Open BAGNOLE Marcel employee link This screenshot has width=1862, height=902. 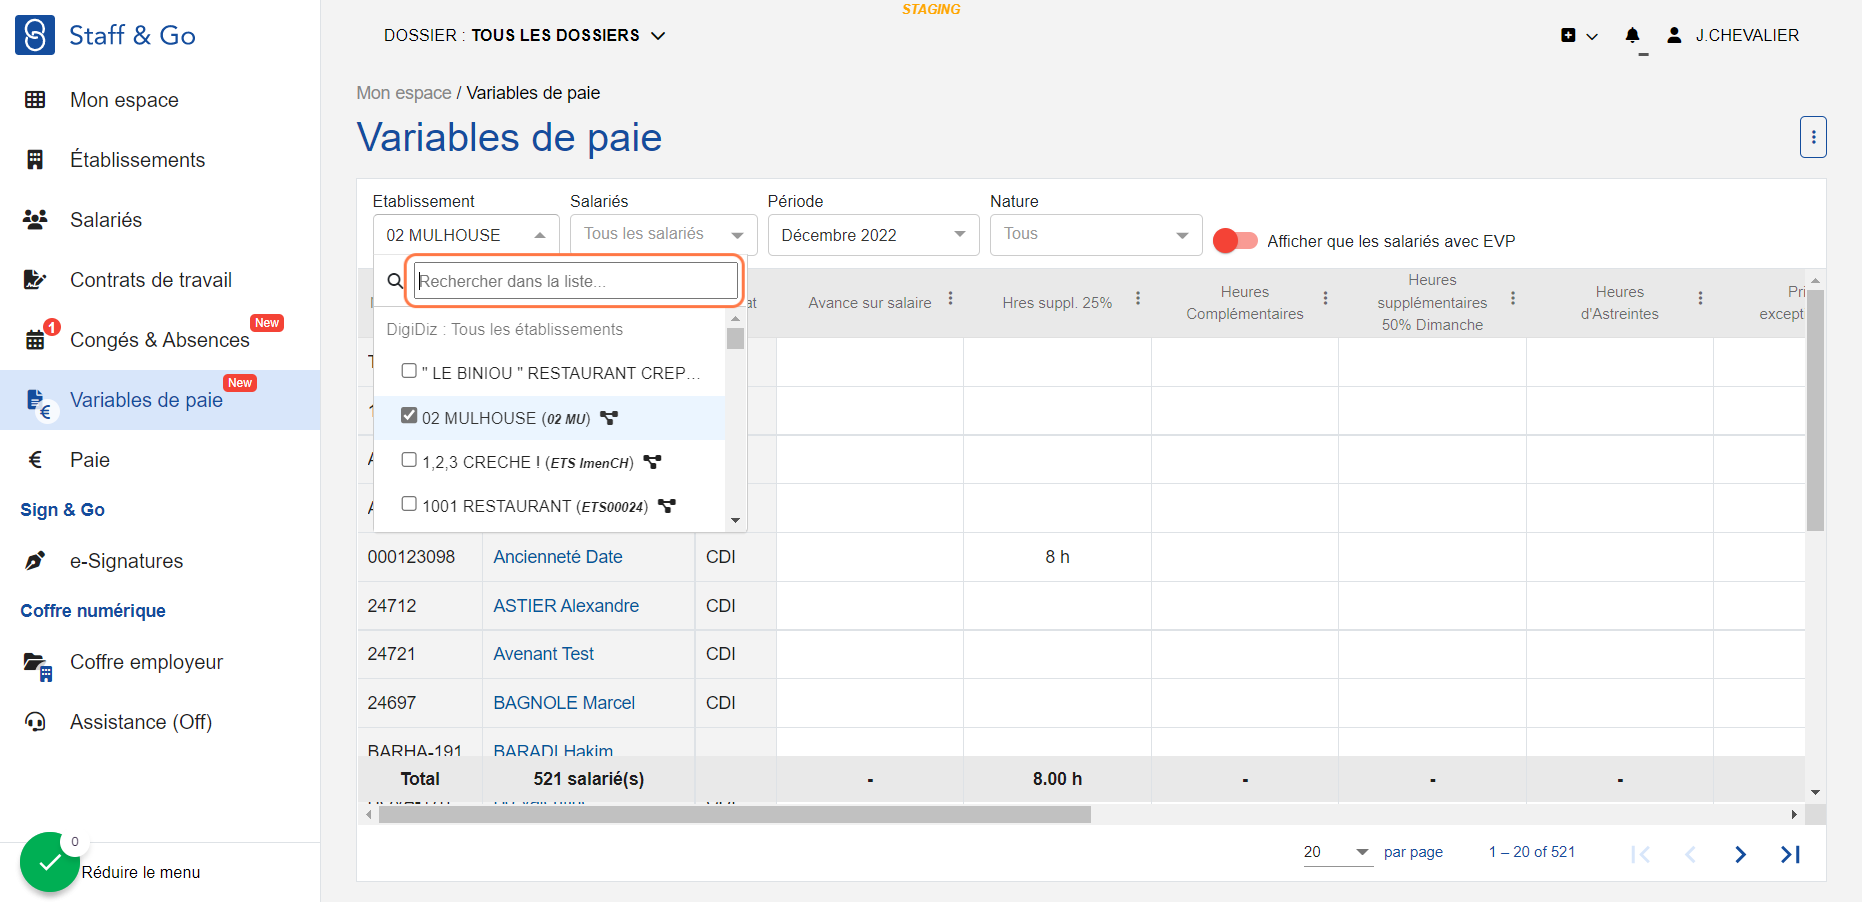pyautogui.click(x=564, y=703)
